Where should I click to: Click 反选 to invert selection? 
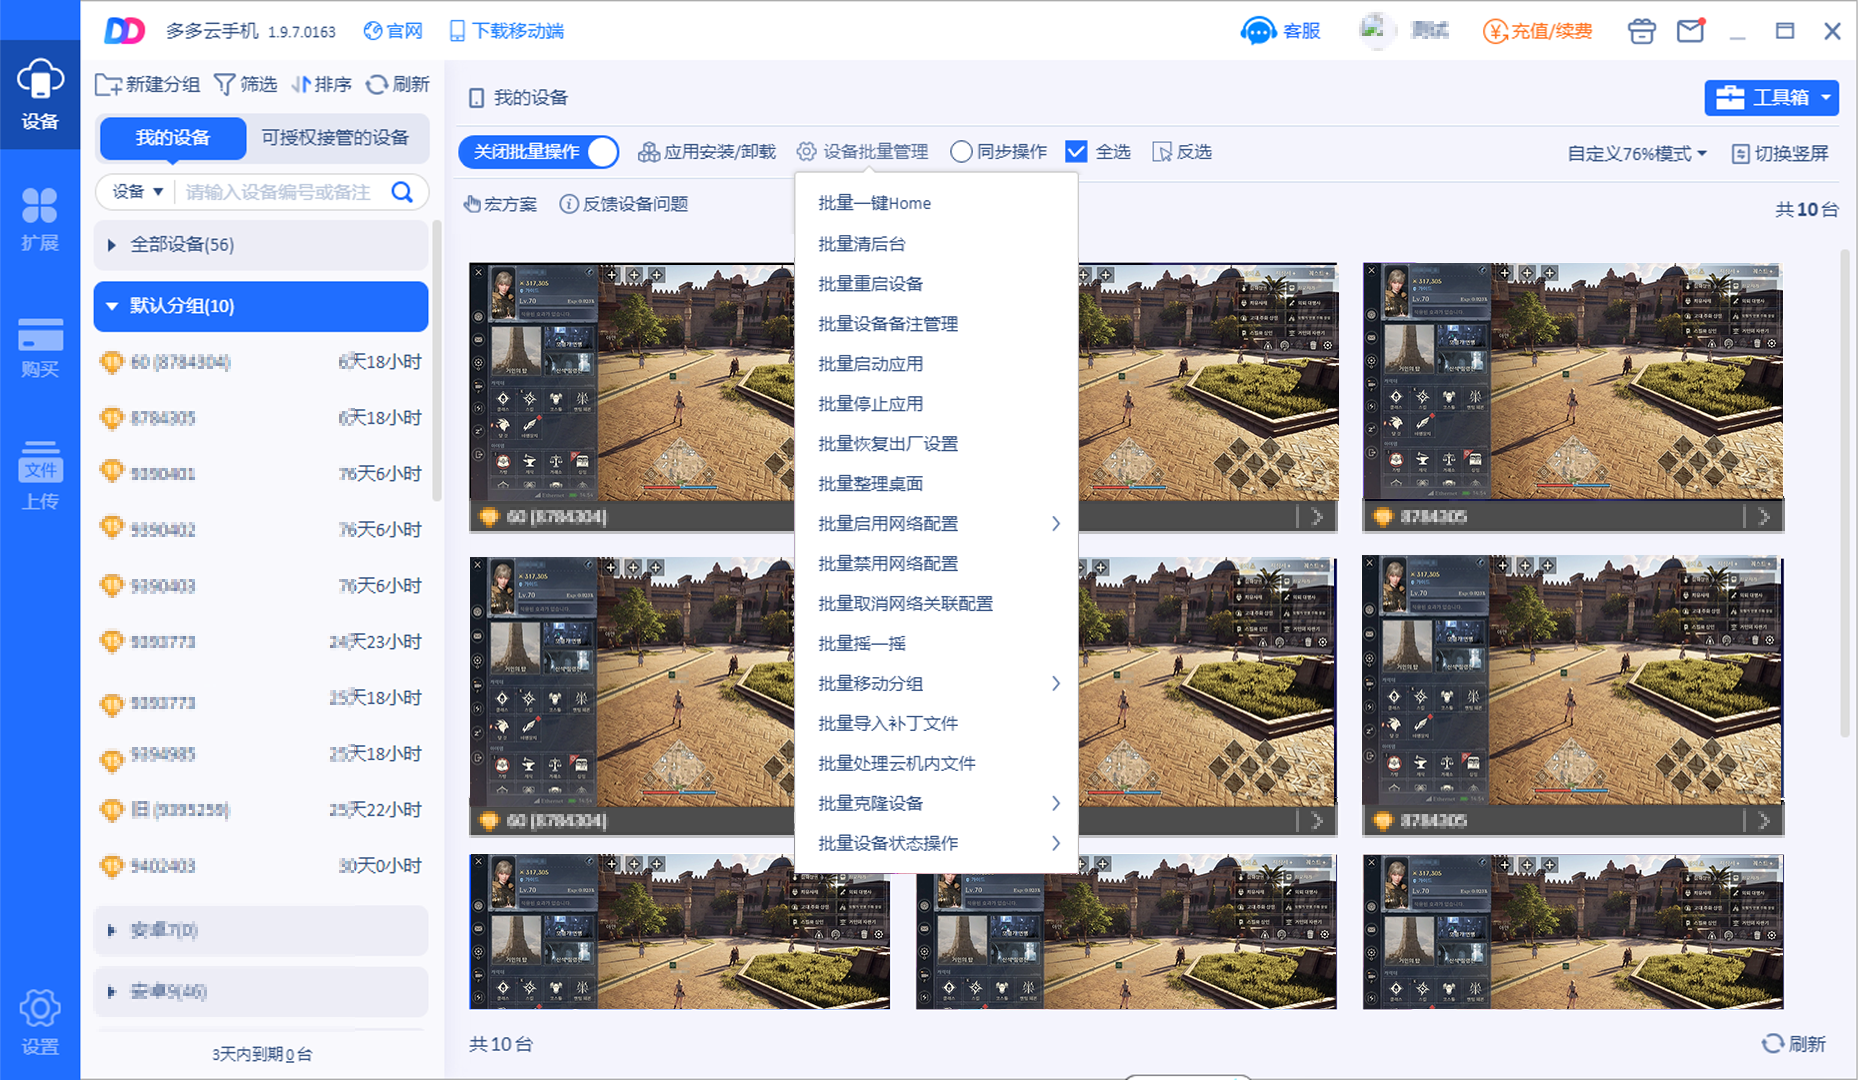(x=1183, y=152)
